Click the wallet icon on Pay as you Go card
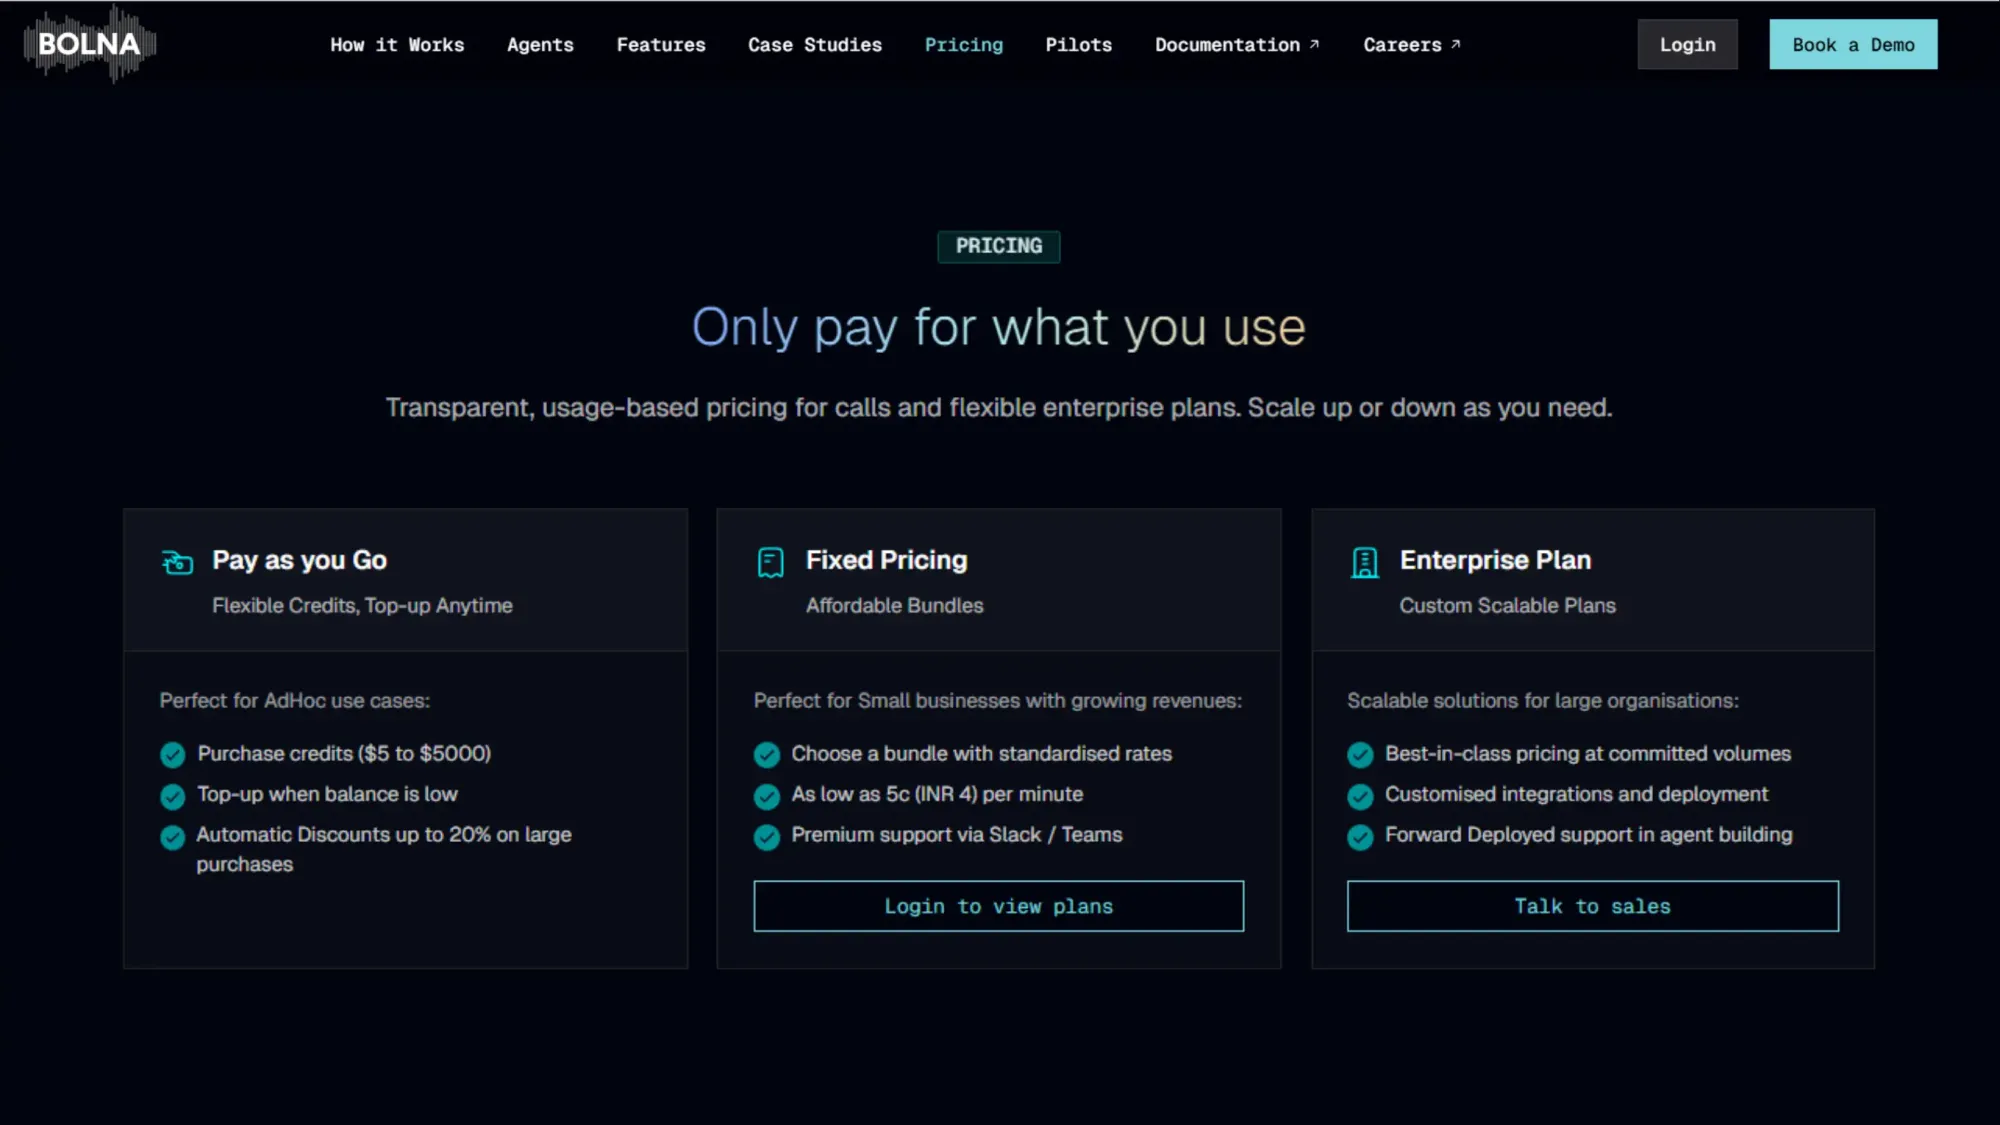This screenshot has width=2000, height=1125. (177, 561)
